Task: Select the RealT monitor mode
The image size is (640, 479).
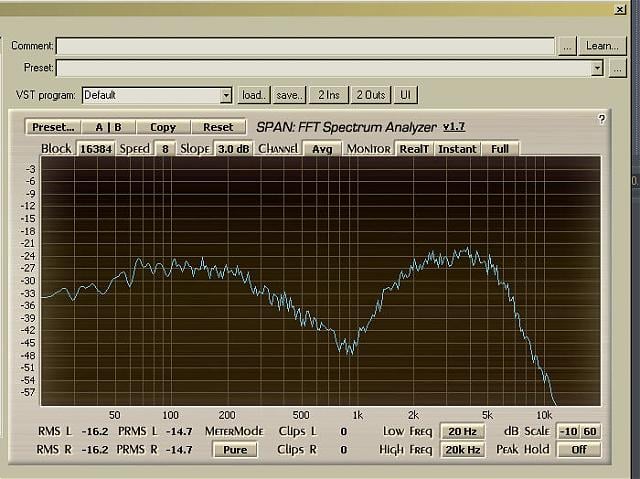Action: (414, 149)
